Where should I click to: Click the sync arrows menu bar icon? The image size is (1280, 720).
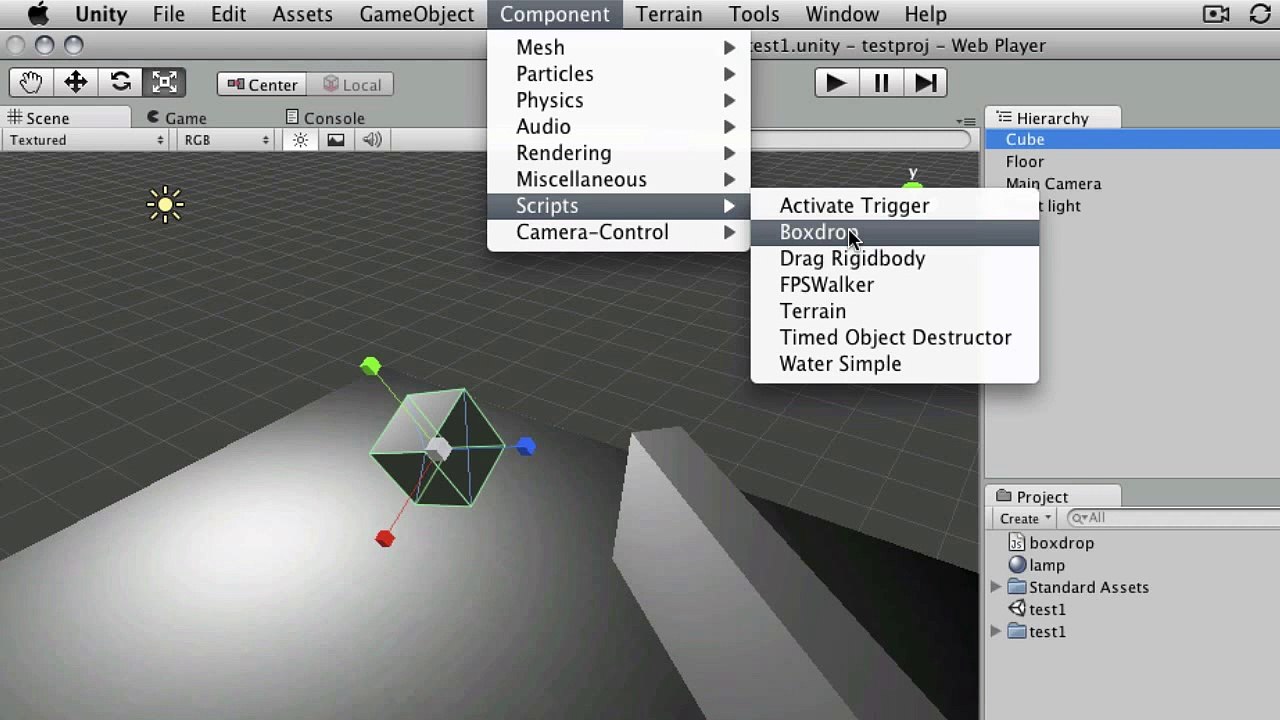(x=1261, y=14)
